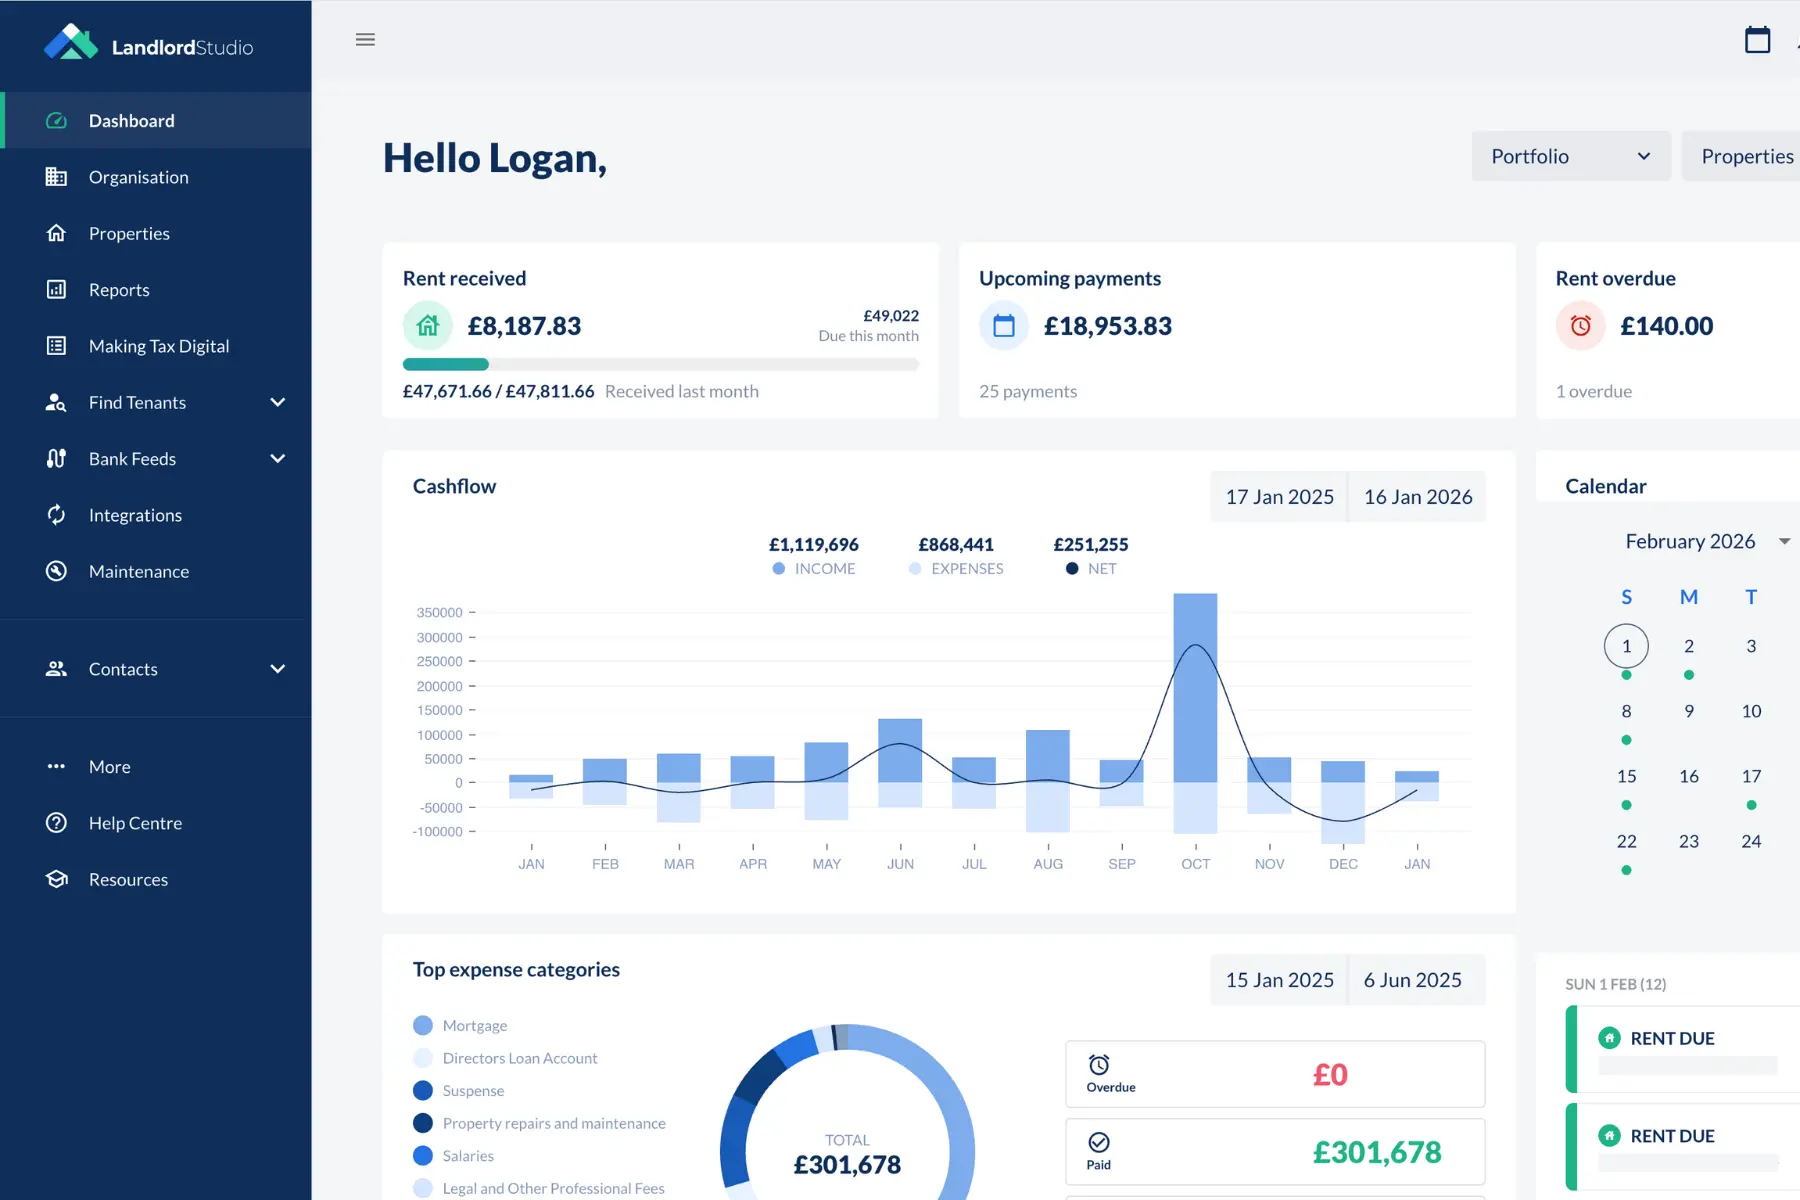Click the Reports chart icon
This screenshot has height=1200, width=1800.
pos(56,290)
